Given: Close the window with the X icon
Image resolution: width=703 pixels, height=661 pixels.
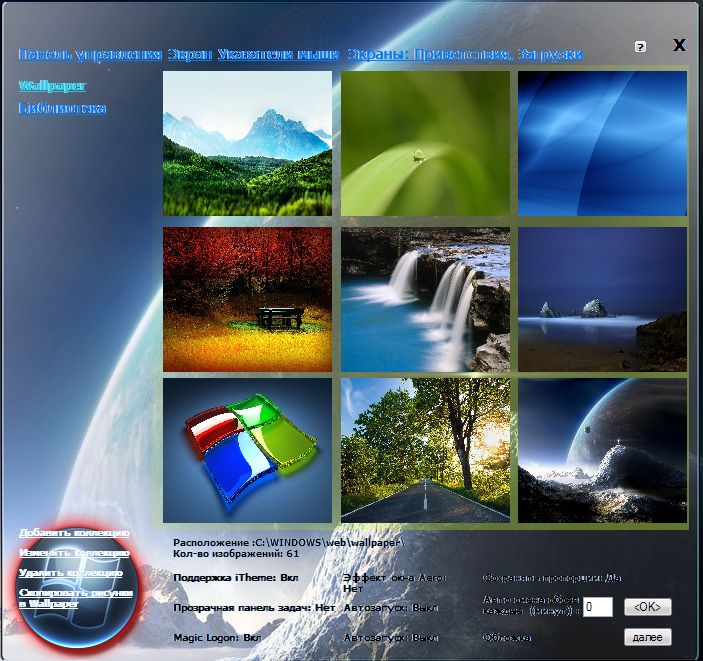Looking at the screenshot, I should pyautogui.click(x=679, y=45).
